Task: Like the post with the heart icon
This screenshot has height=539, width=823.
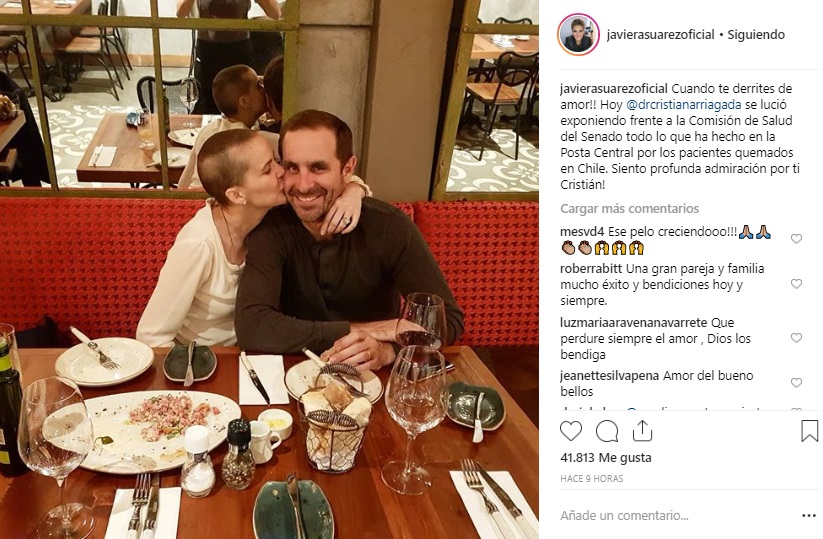Action: pos(571,431)
